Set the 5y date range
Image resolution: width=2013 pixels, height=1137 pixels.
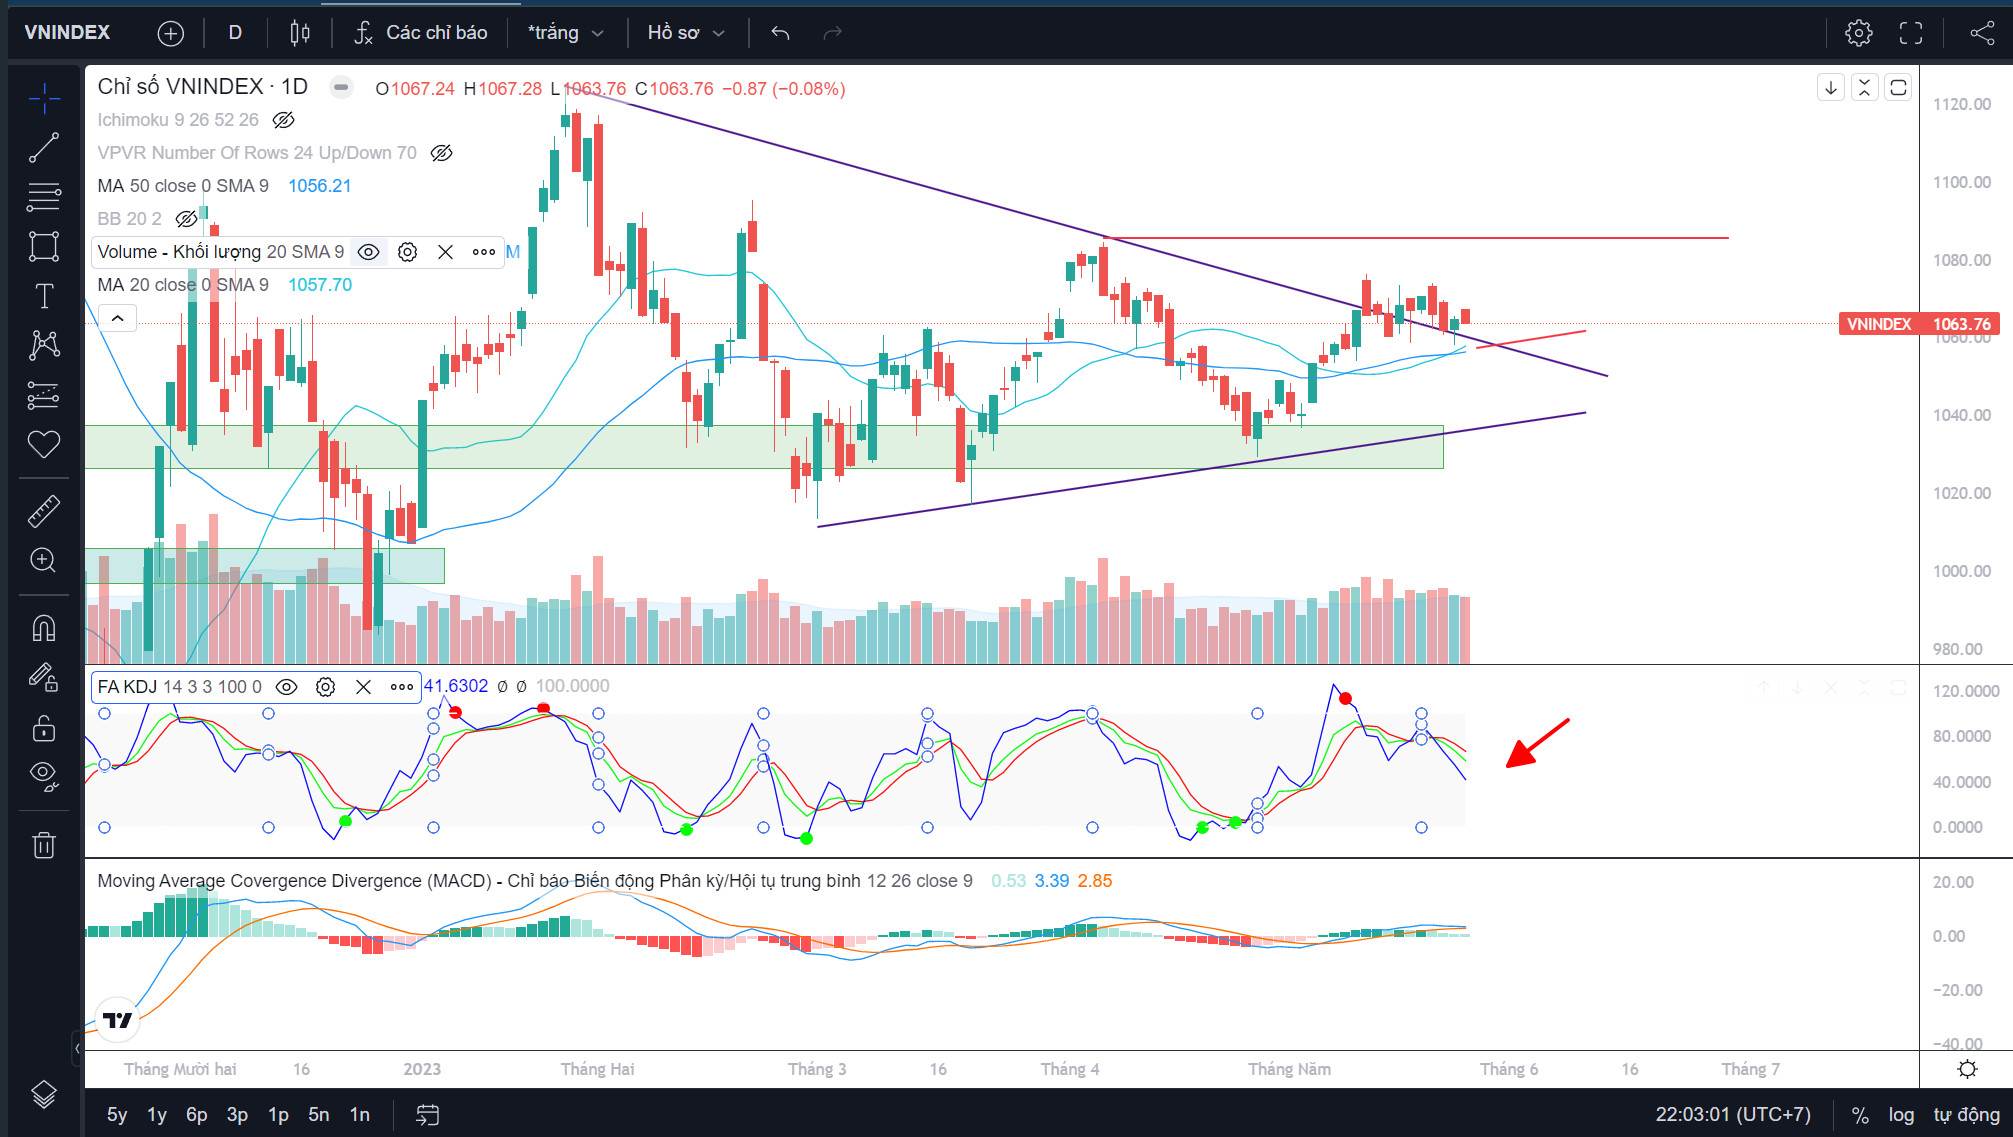point(117,1114)
